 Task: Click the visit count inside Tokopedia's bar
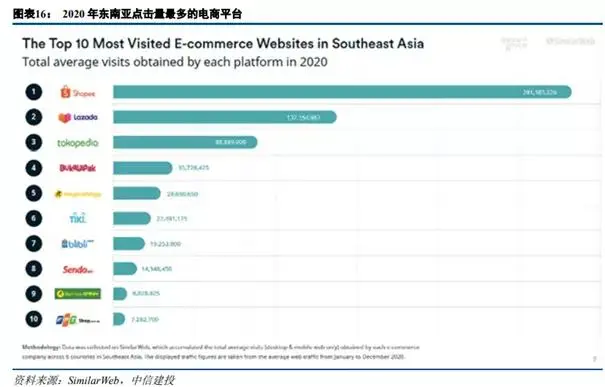point(231,142)
